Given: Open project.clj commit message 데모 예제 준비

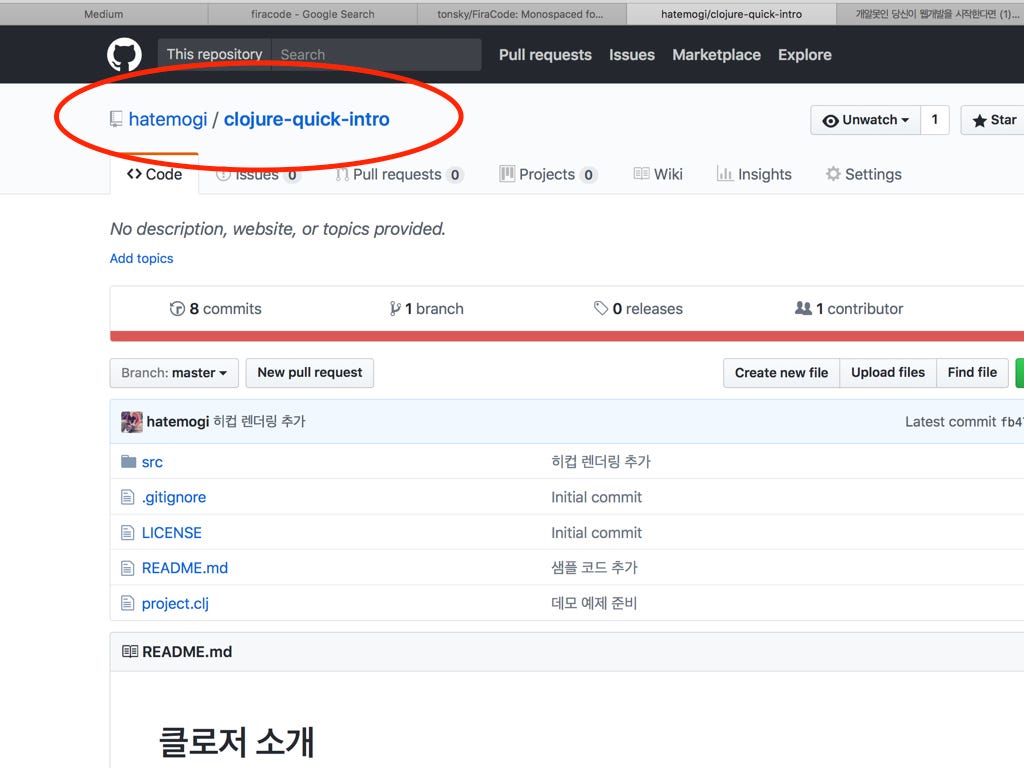Looking at the screenshot, I should pos(594,603).
